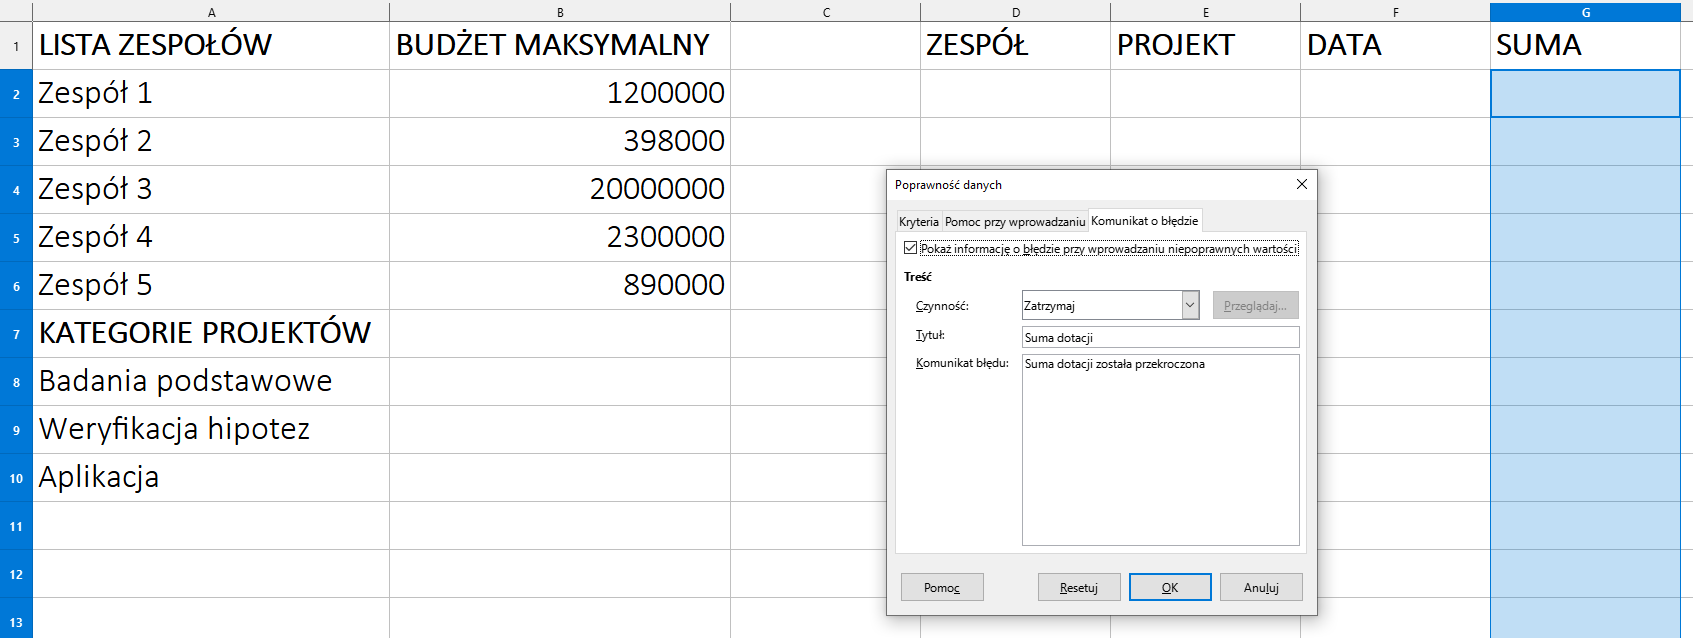Select column B header
1693x638 pixels.
click(560, 12)
